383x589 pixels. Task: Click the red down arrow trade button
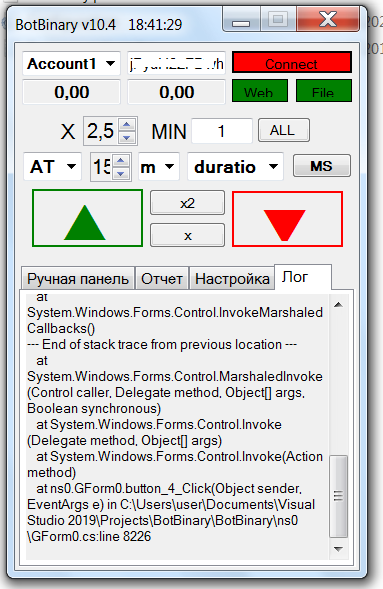pyautogui.click(x=287, y=219)
